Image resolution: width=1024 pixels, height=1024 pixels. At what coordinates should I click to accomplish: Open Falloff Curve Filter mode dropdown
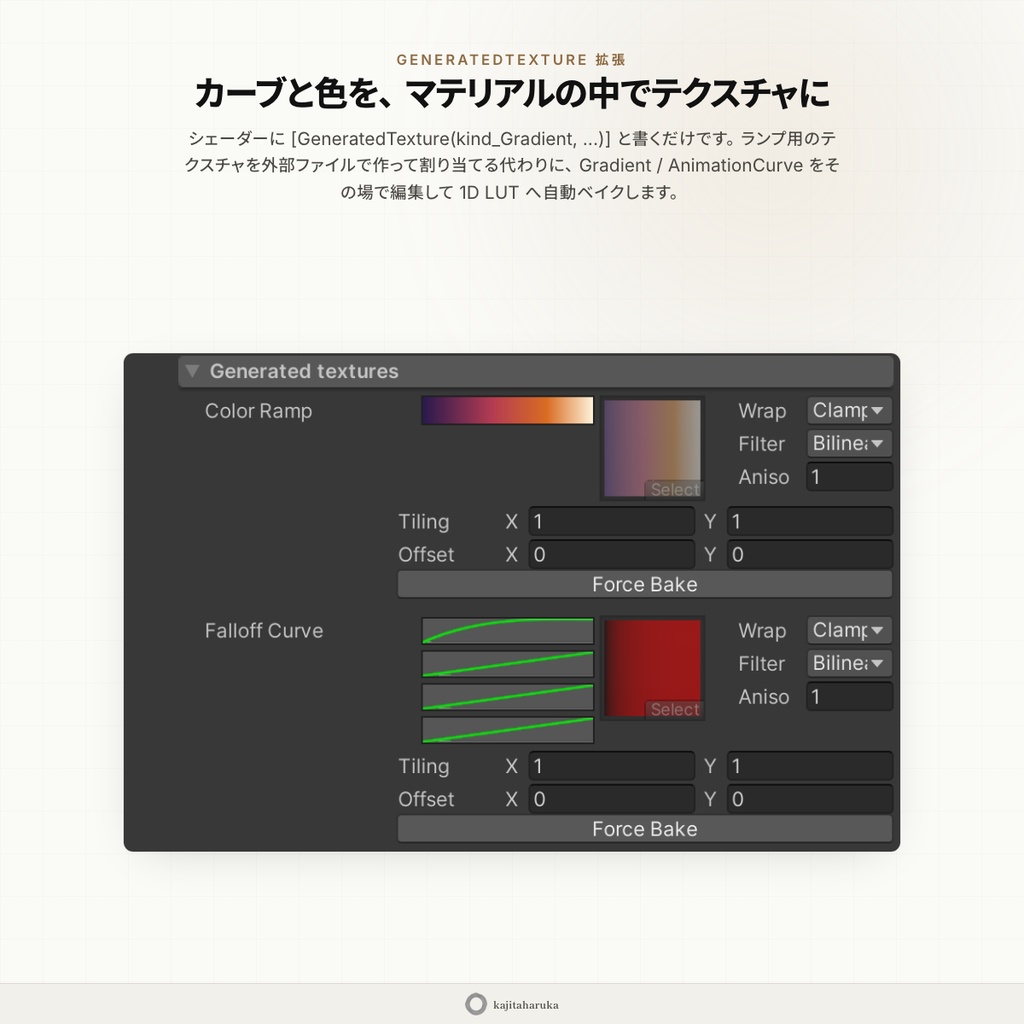tap(849, 663)
